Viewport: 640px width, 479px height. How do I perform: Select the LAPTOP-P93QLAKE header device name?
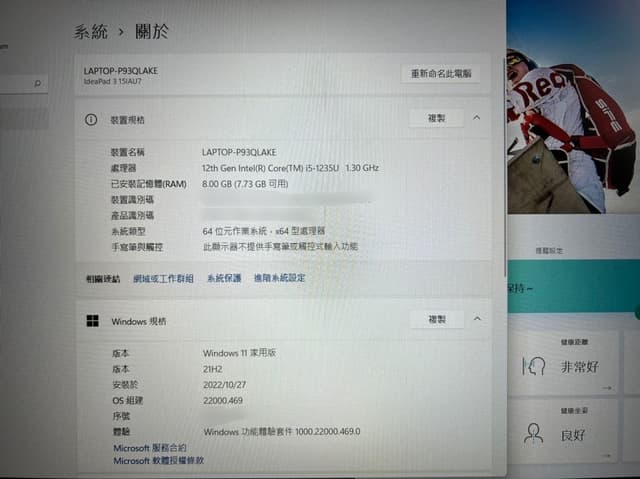coord(121,71)
